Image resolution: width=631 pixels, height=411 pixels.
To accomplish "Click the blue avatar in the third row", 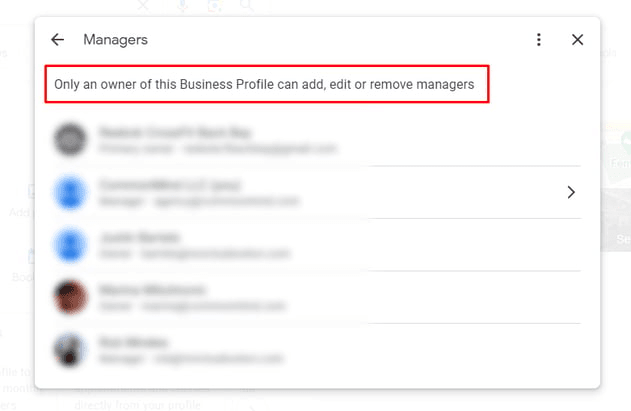I will pos(71,244).
